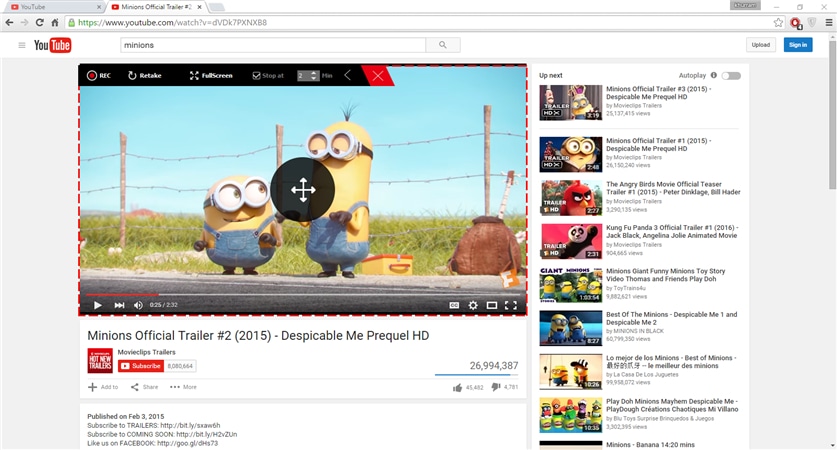This screenshot has width=837, height=450.
Task: Toggle closed captions CC button
Action: (x=454, y=305)
